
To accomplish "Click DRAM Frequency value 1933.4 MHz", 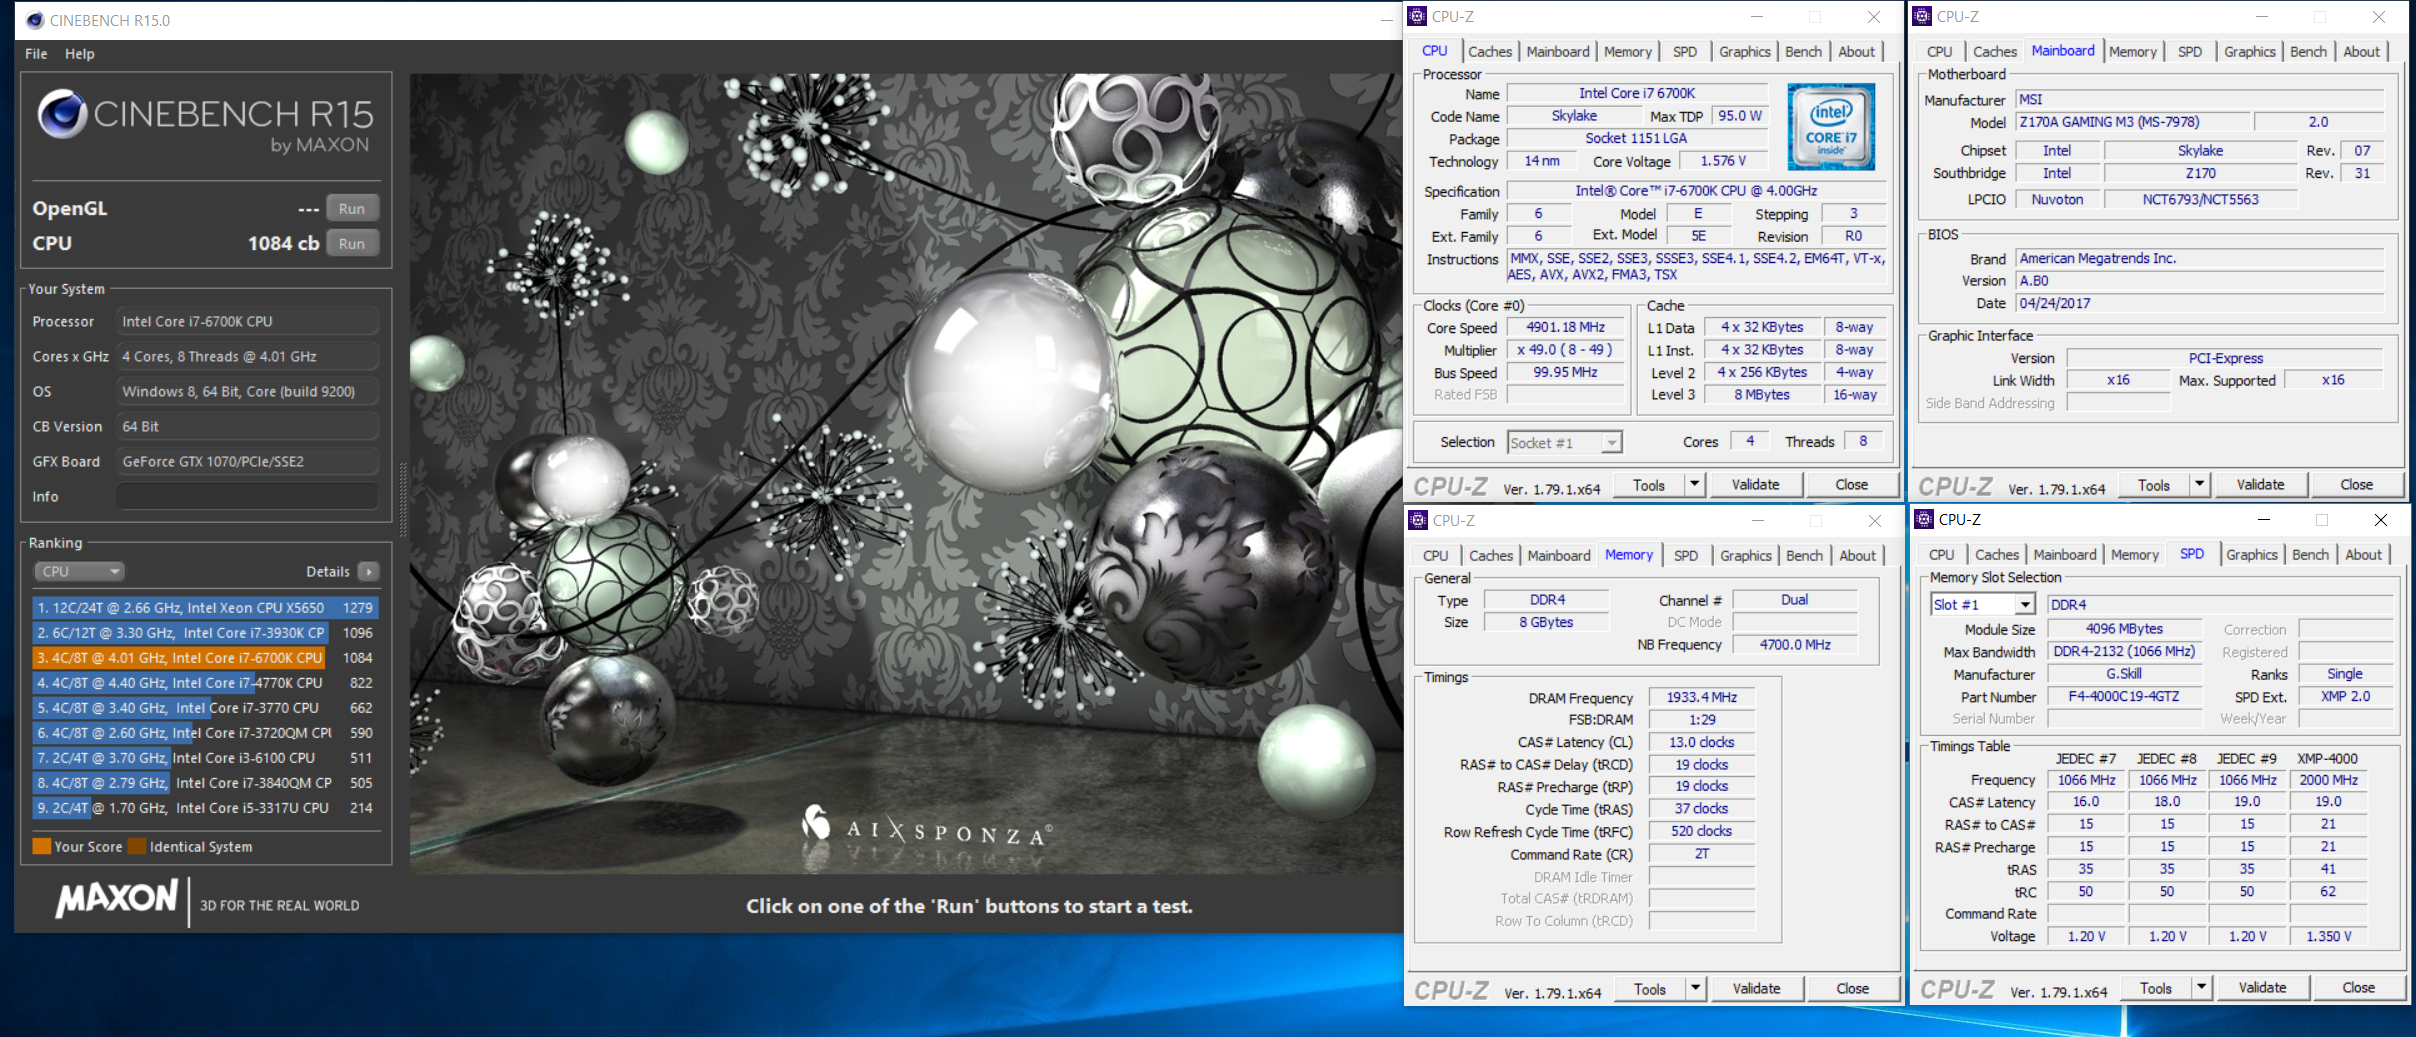I will click(x=1702, y=698).
